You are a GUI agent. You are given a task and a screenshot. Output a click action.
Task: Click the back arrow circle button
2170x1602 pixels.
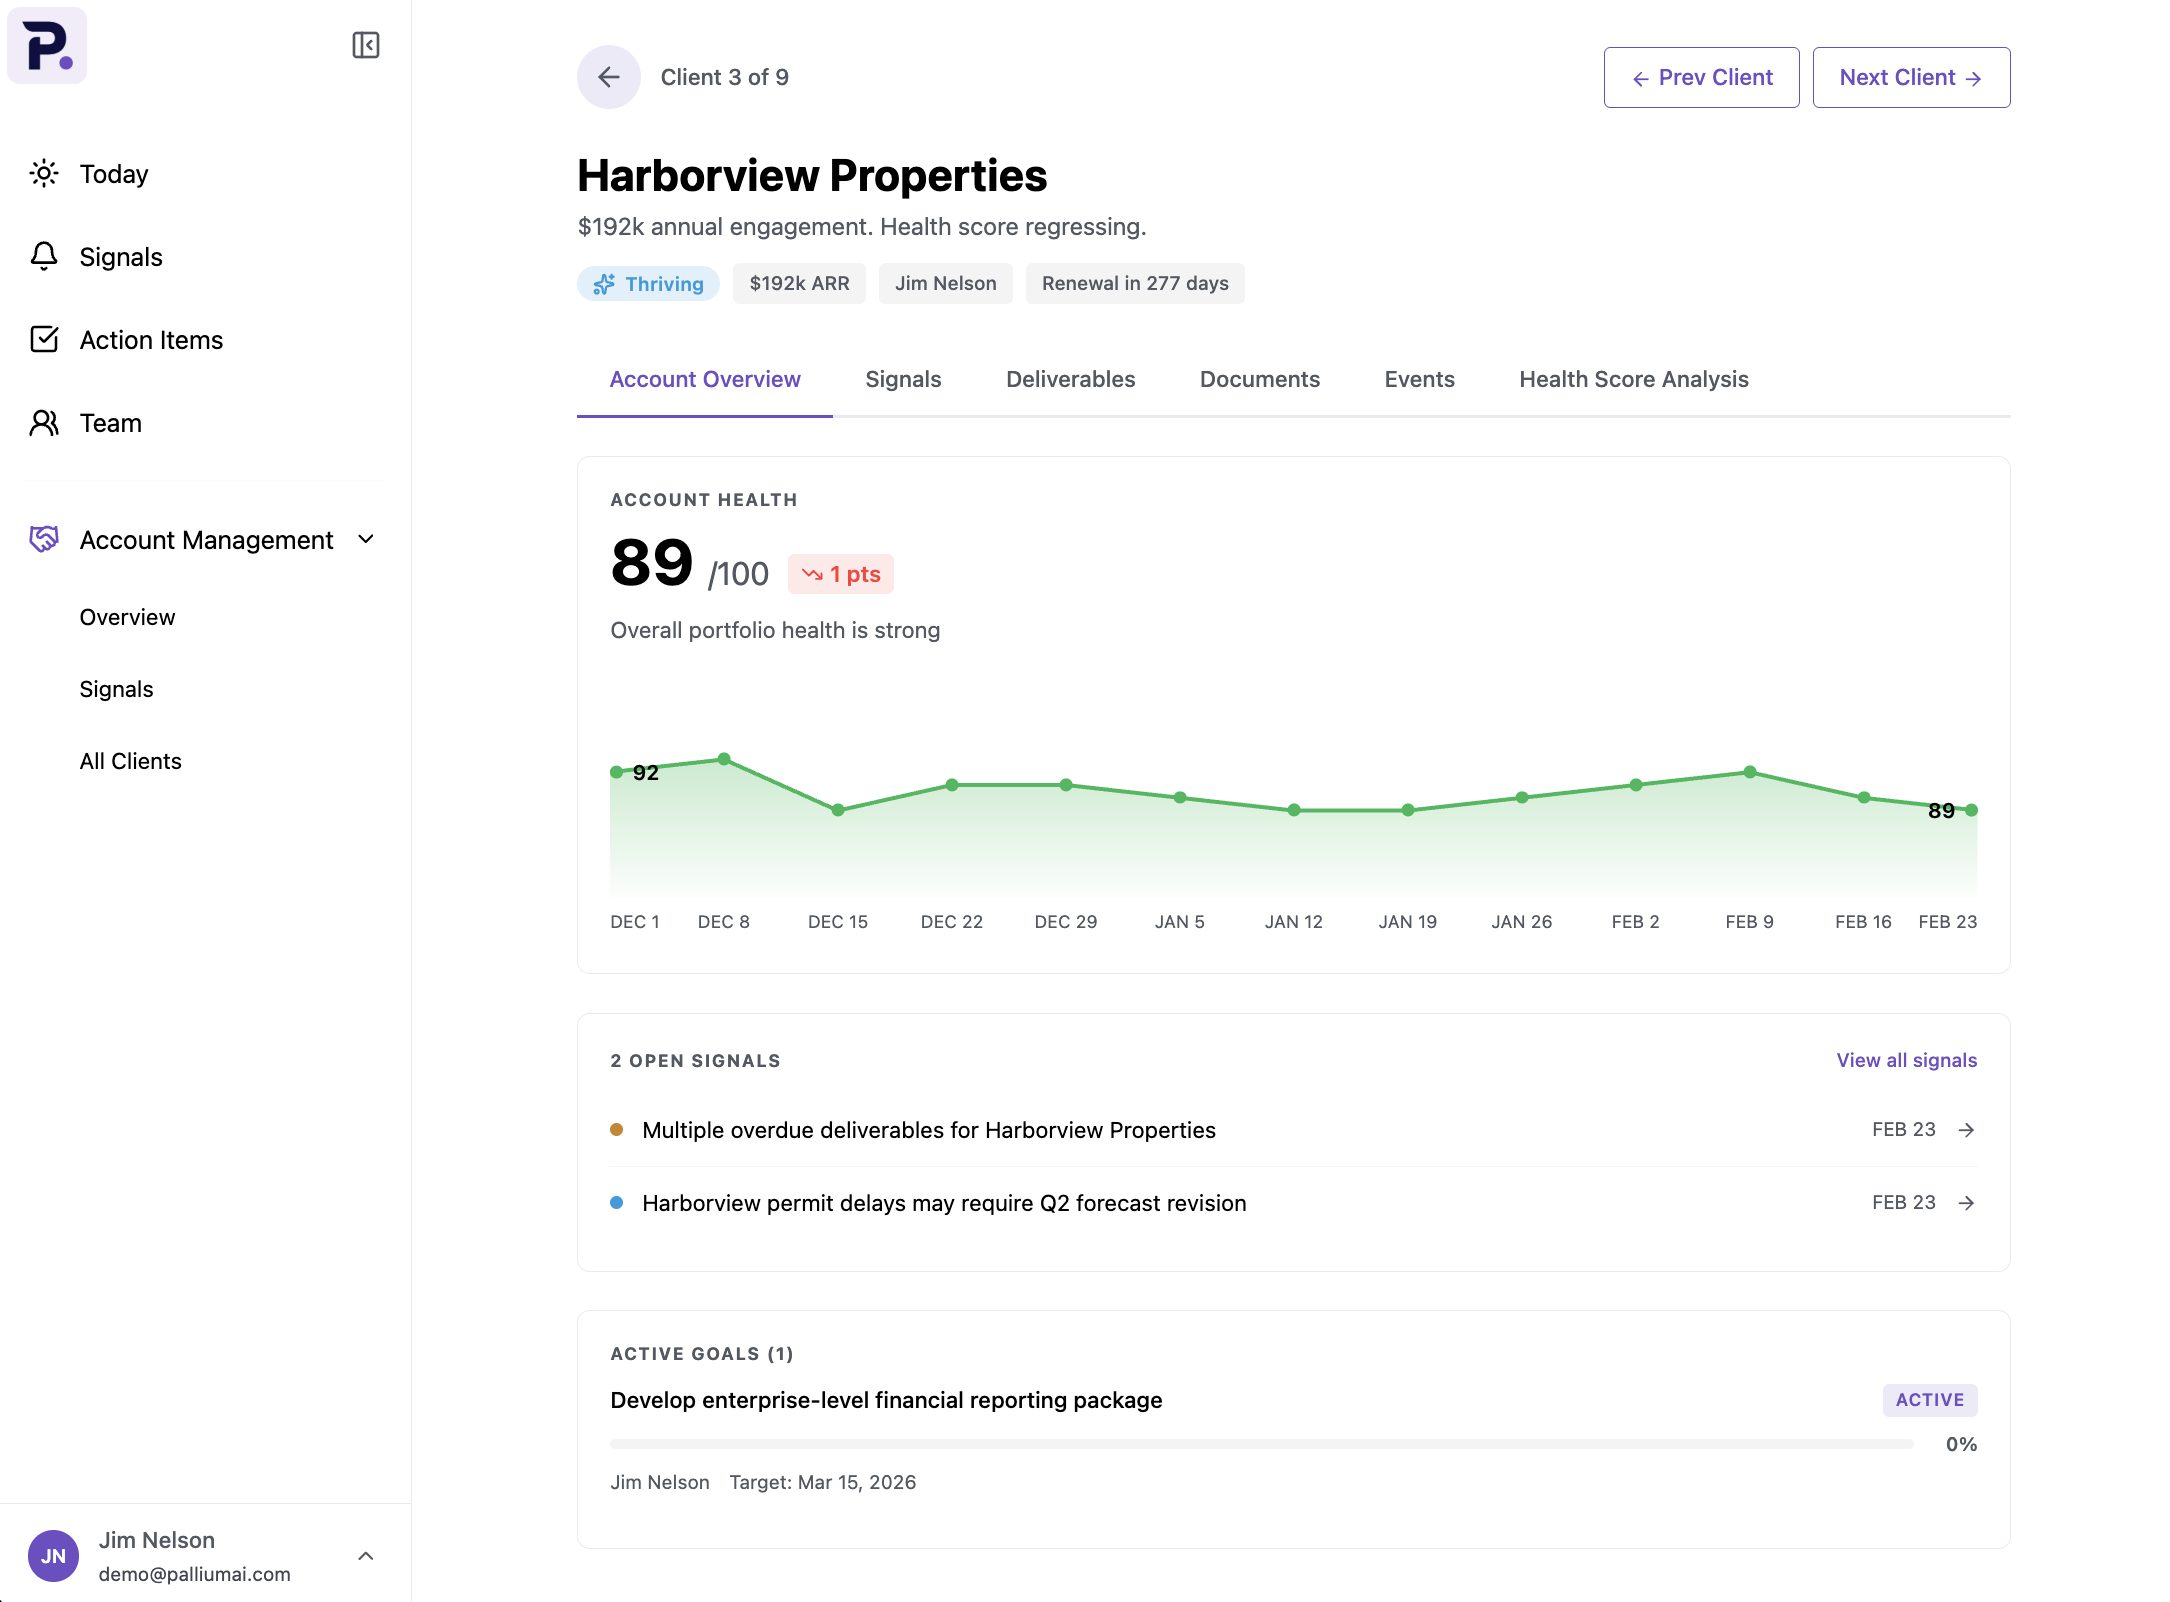click(x=608, y=77)
